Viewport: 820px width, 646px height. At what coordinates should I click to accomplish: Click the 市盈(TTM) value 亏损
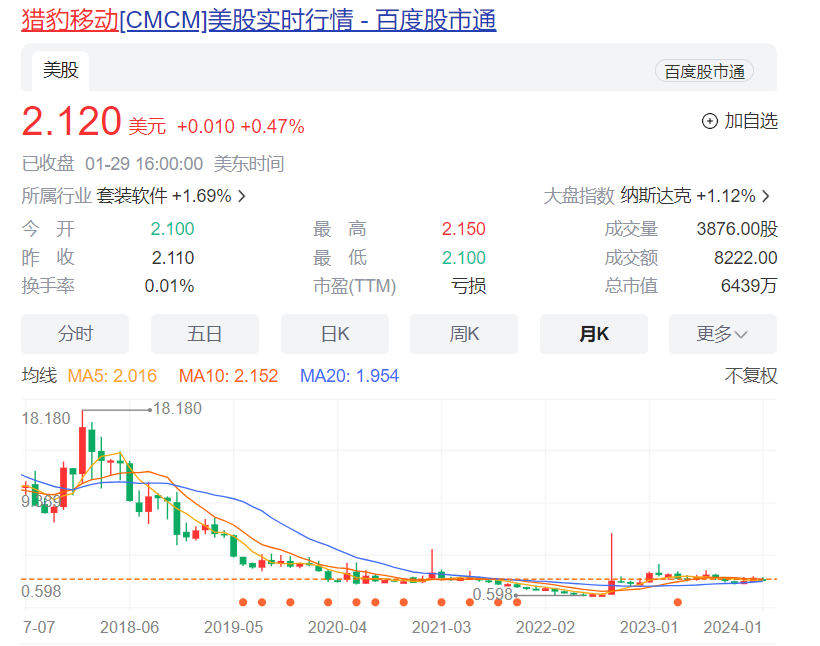(x=469, y=286)
